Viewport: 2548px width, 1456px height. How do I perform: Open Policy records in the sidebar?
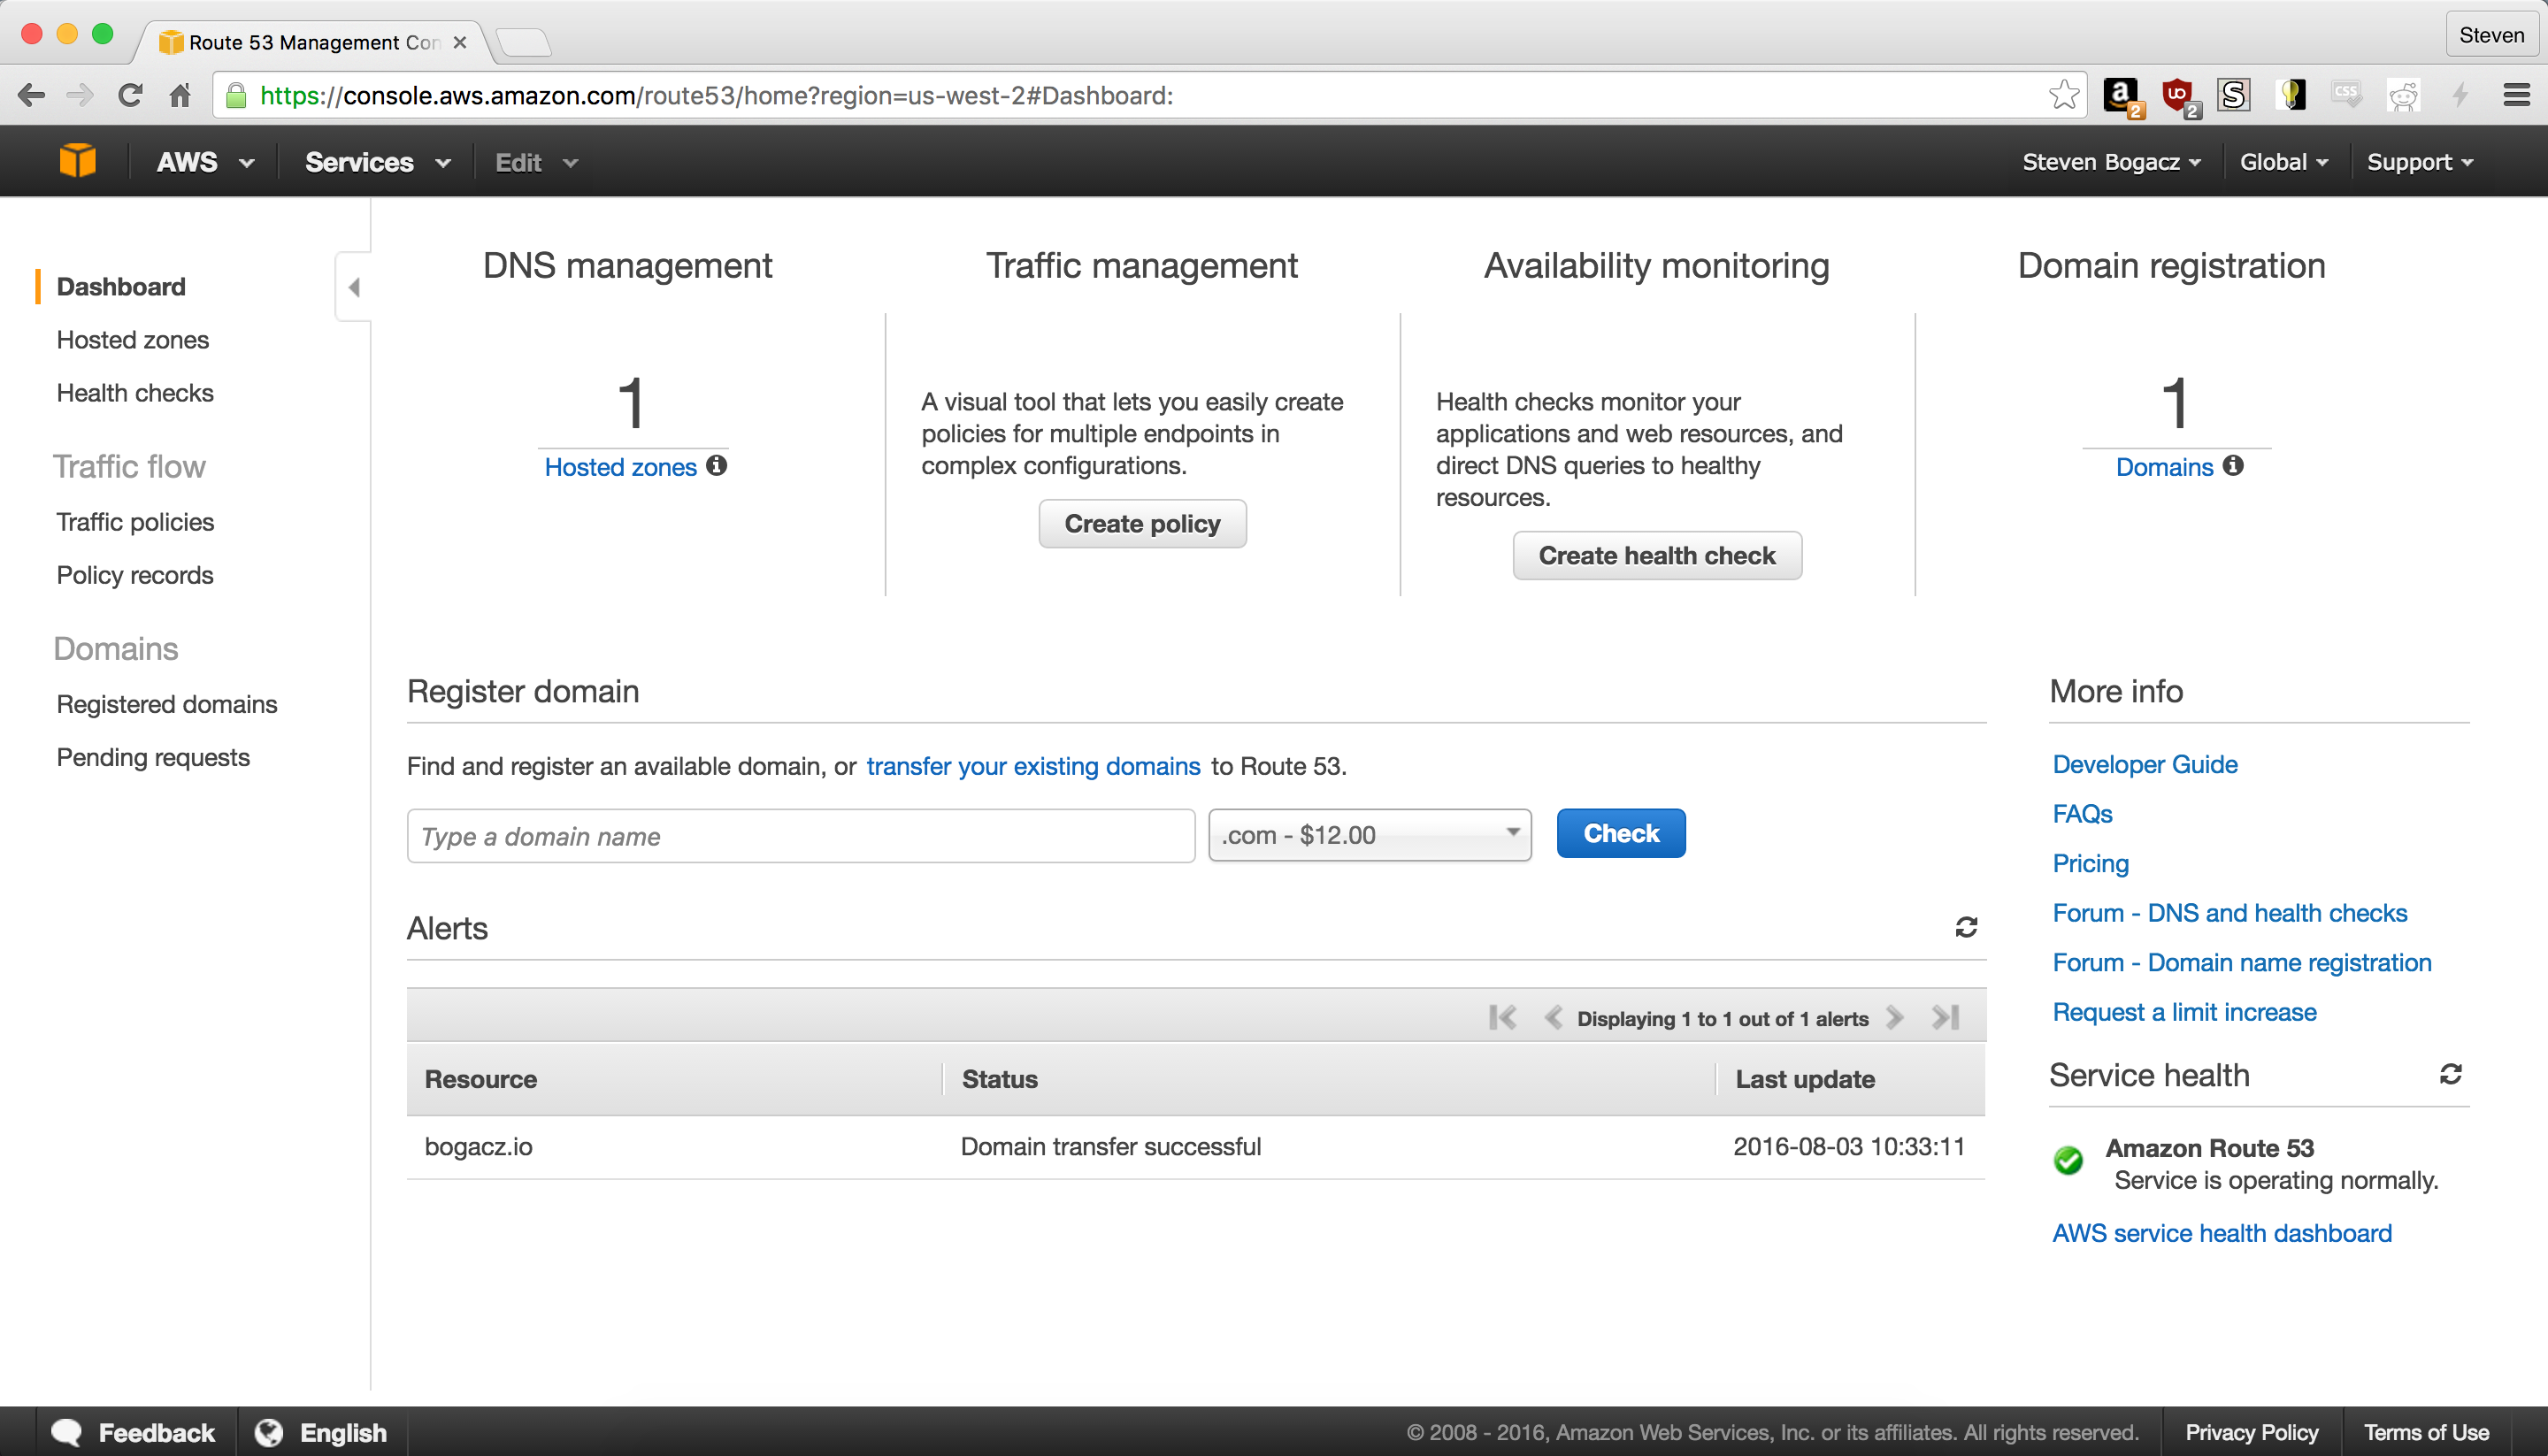(x=135, y=575)
